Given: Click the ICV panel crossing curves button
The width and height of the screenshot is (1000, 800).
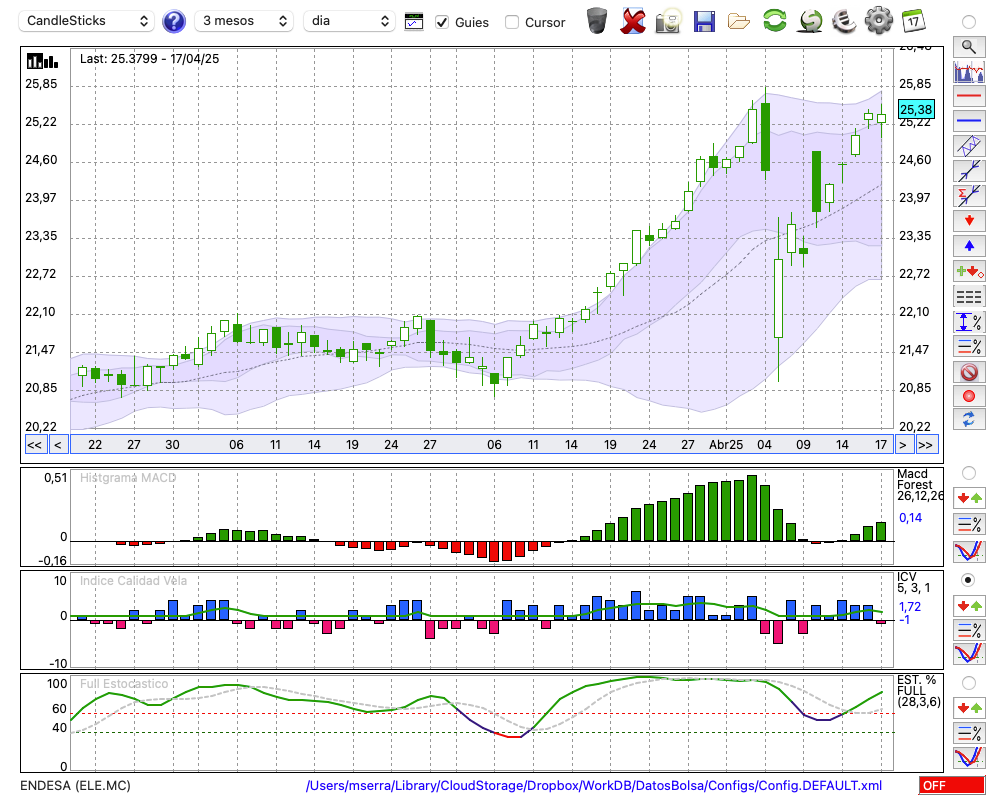Looking at the screenshot, I should click(969, 654).
